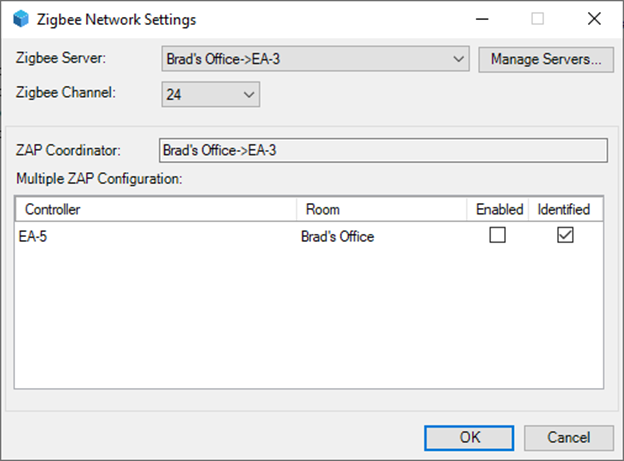
Task: Sort by the Controller column header
Action: (156, 209)
